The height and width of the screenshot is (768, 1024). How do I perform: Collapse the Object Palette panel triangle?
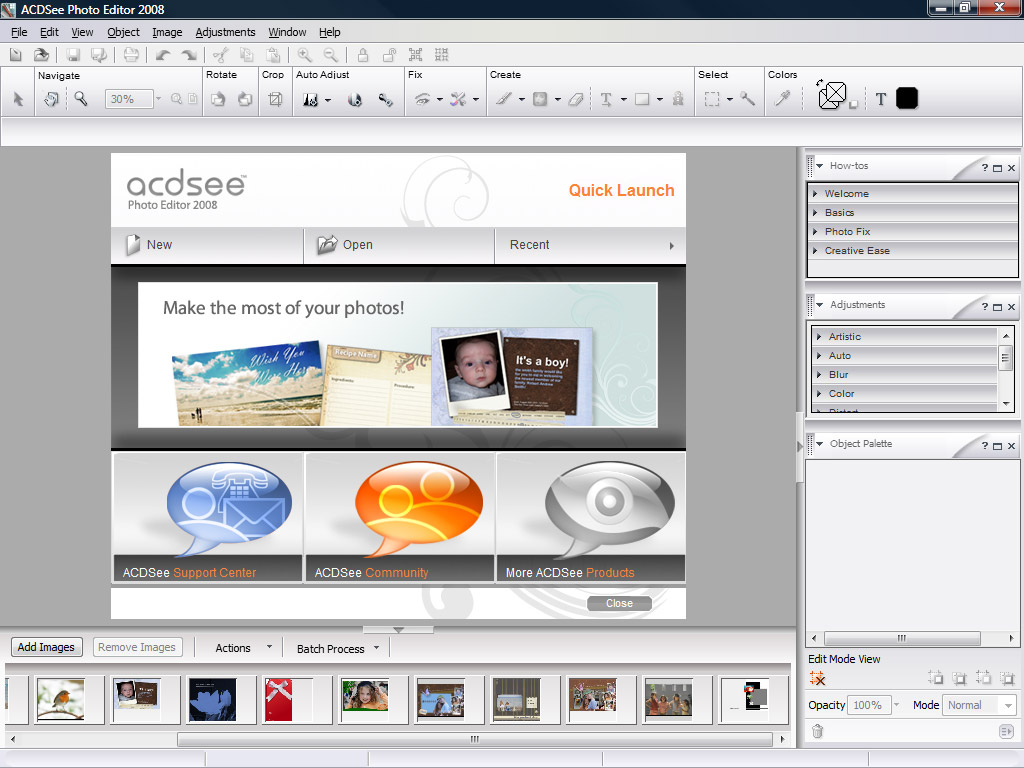[820, 443]
